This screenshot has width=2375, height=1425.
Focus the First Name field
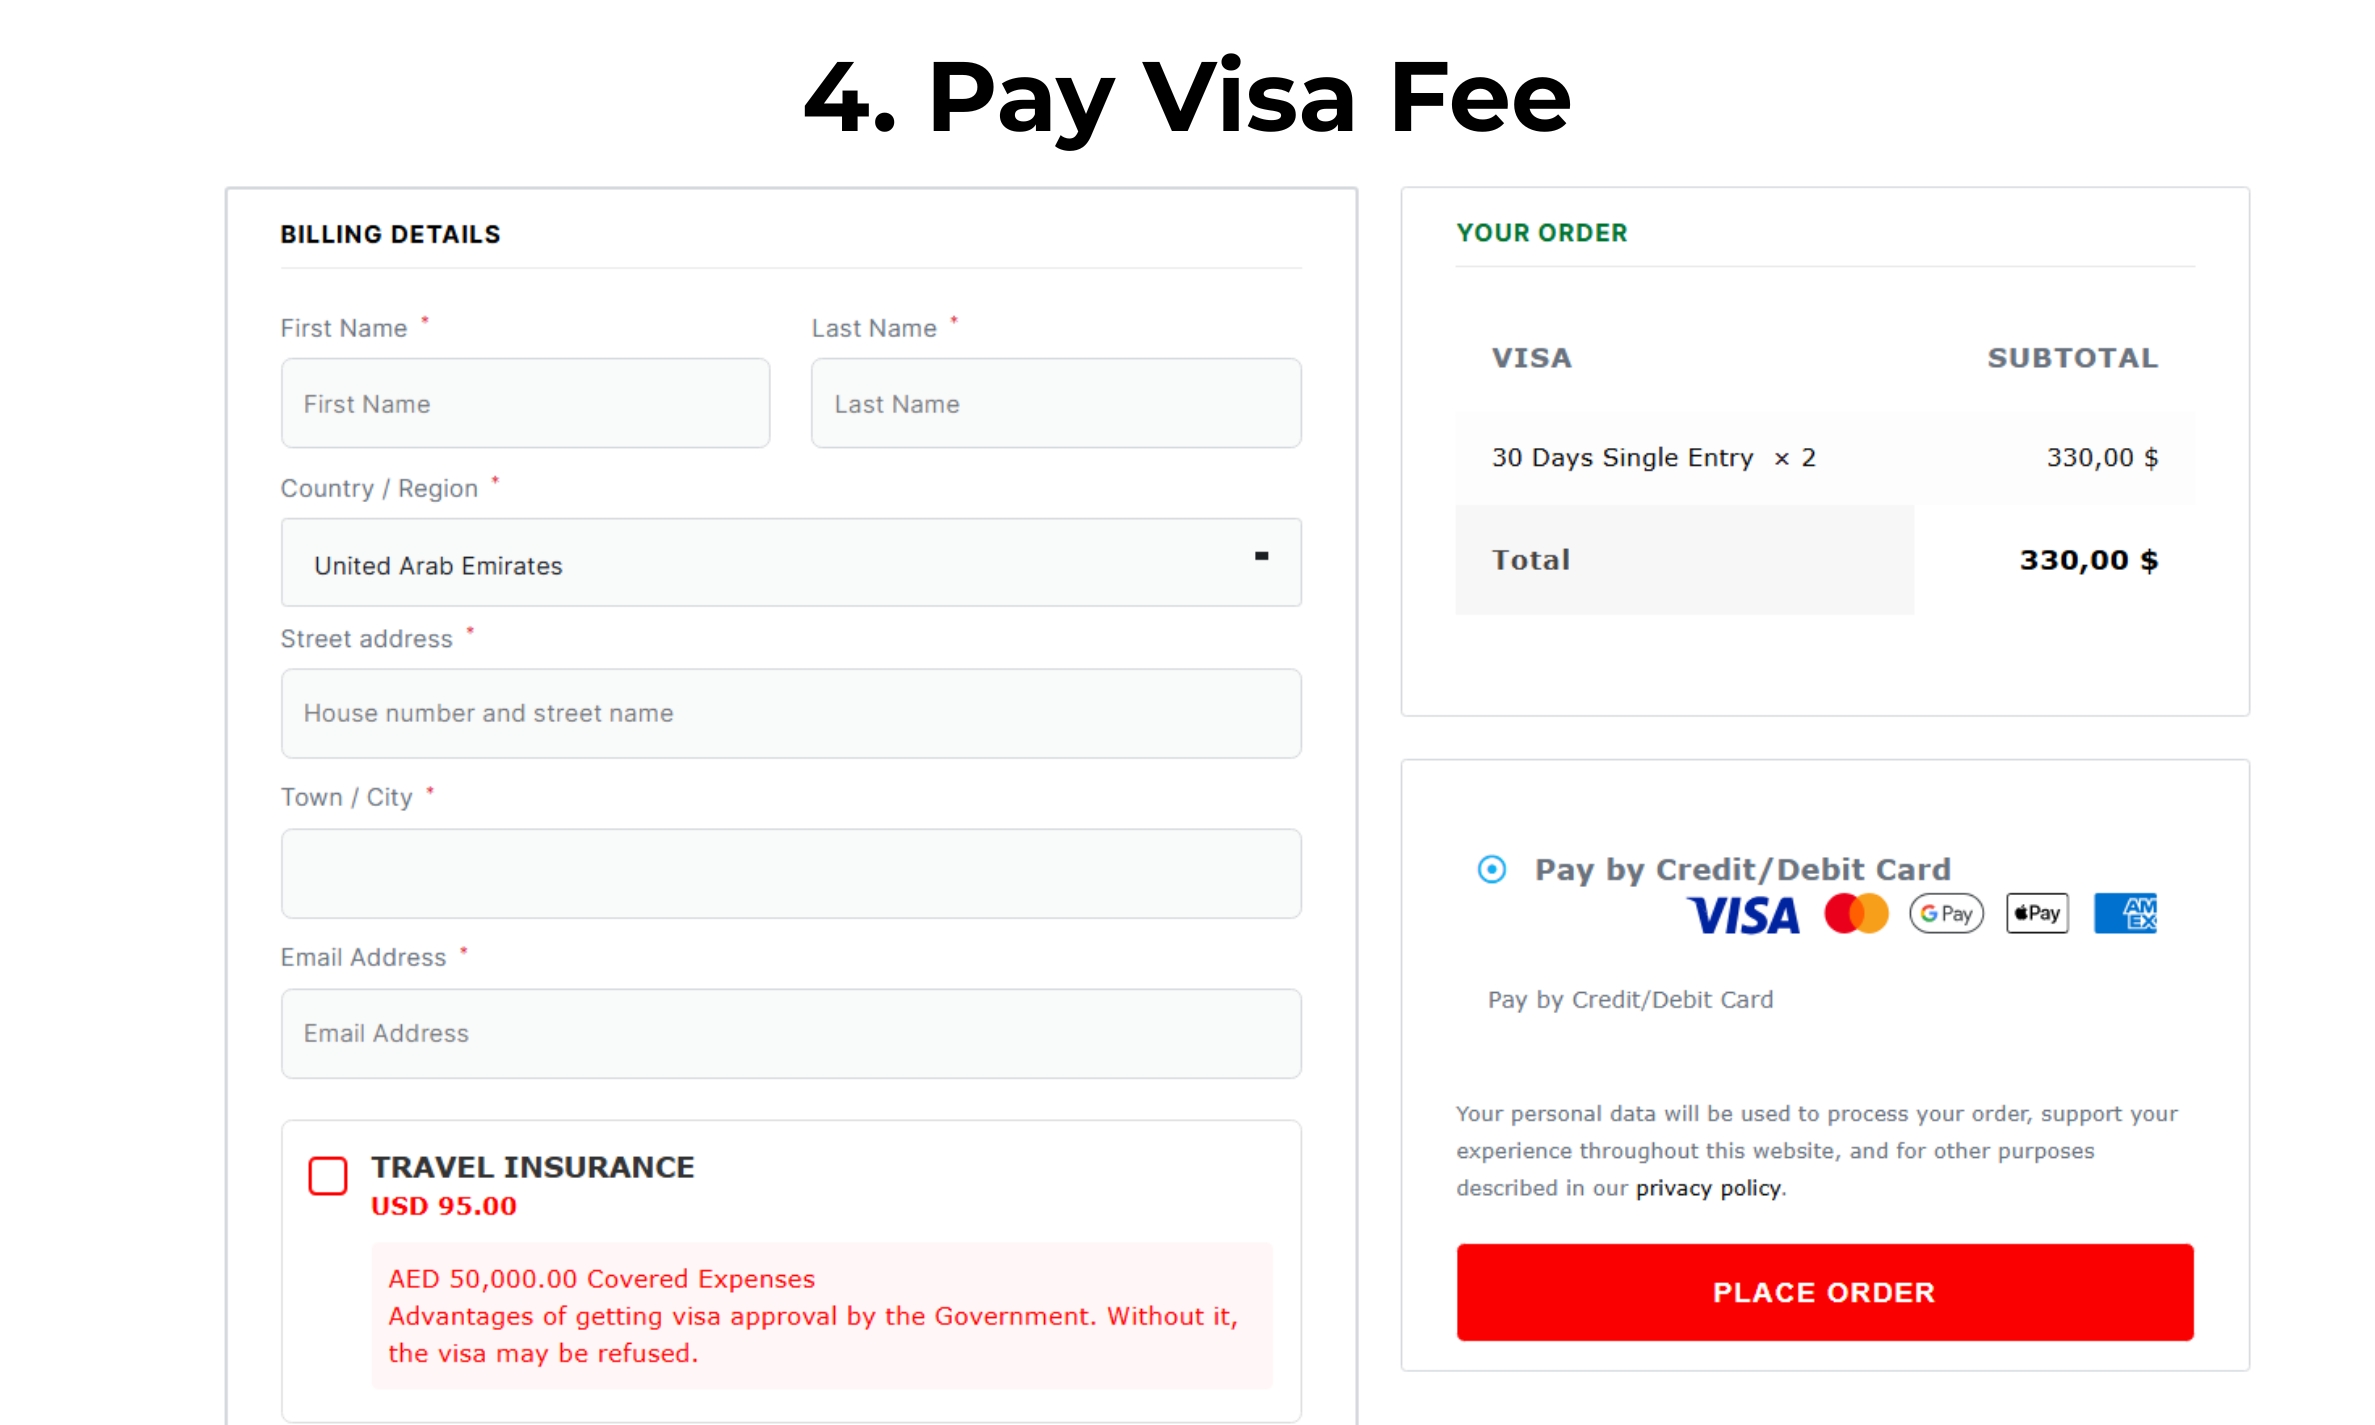(525, 404)
